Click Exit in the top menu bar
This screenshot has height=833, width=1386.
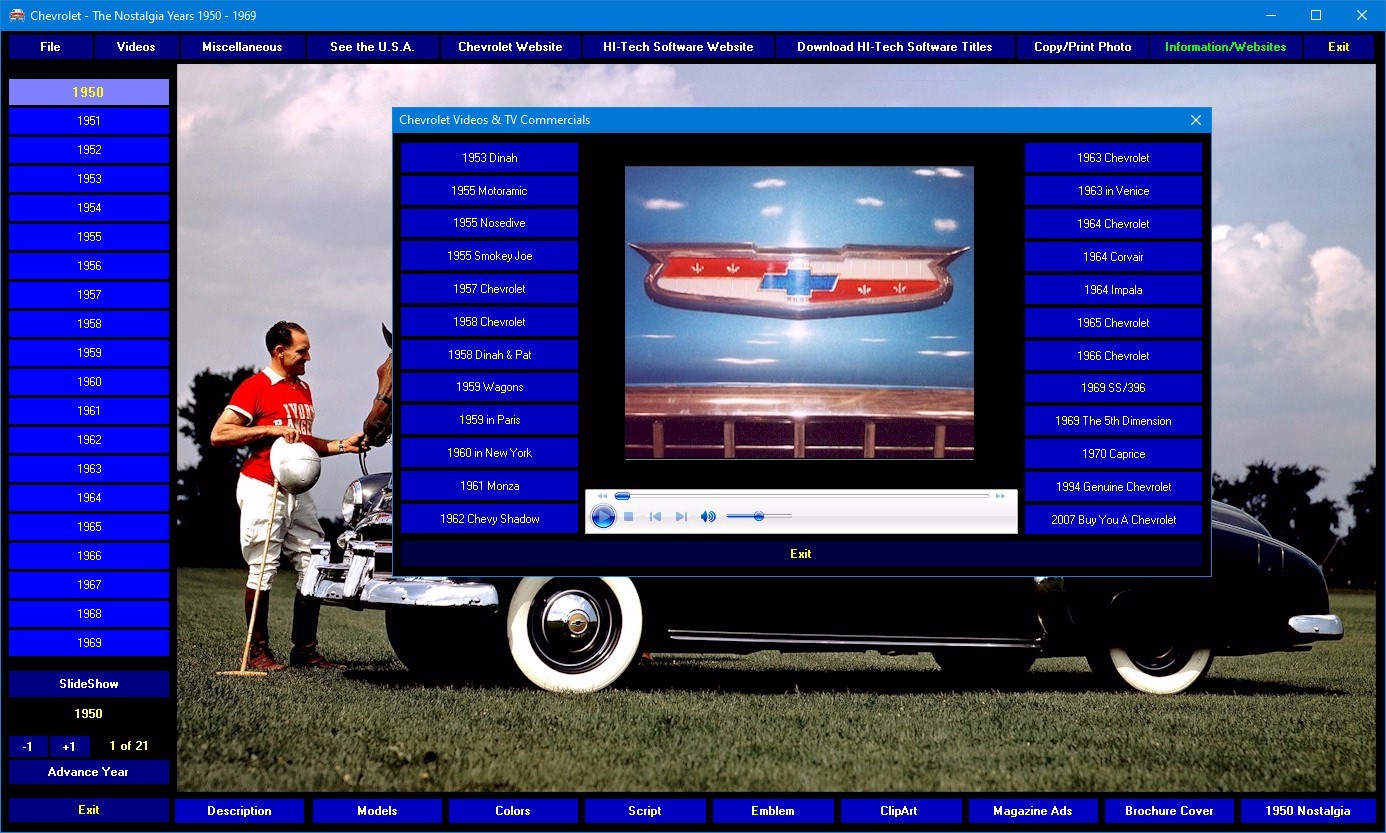coord(1339,47)
